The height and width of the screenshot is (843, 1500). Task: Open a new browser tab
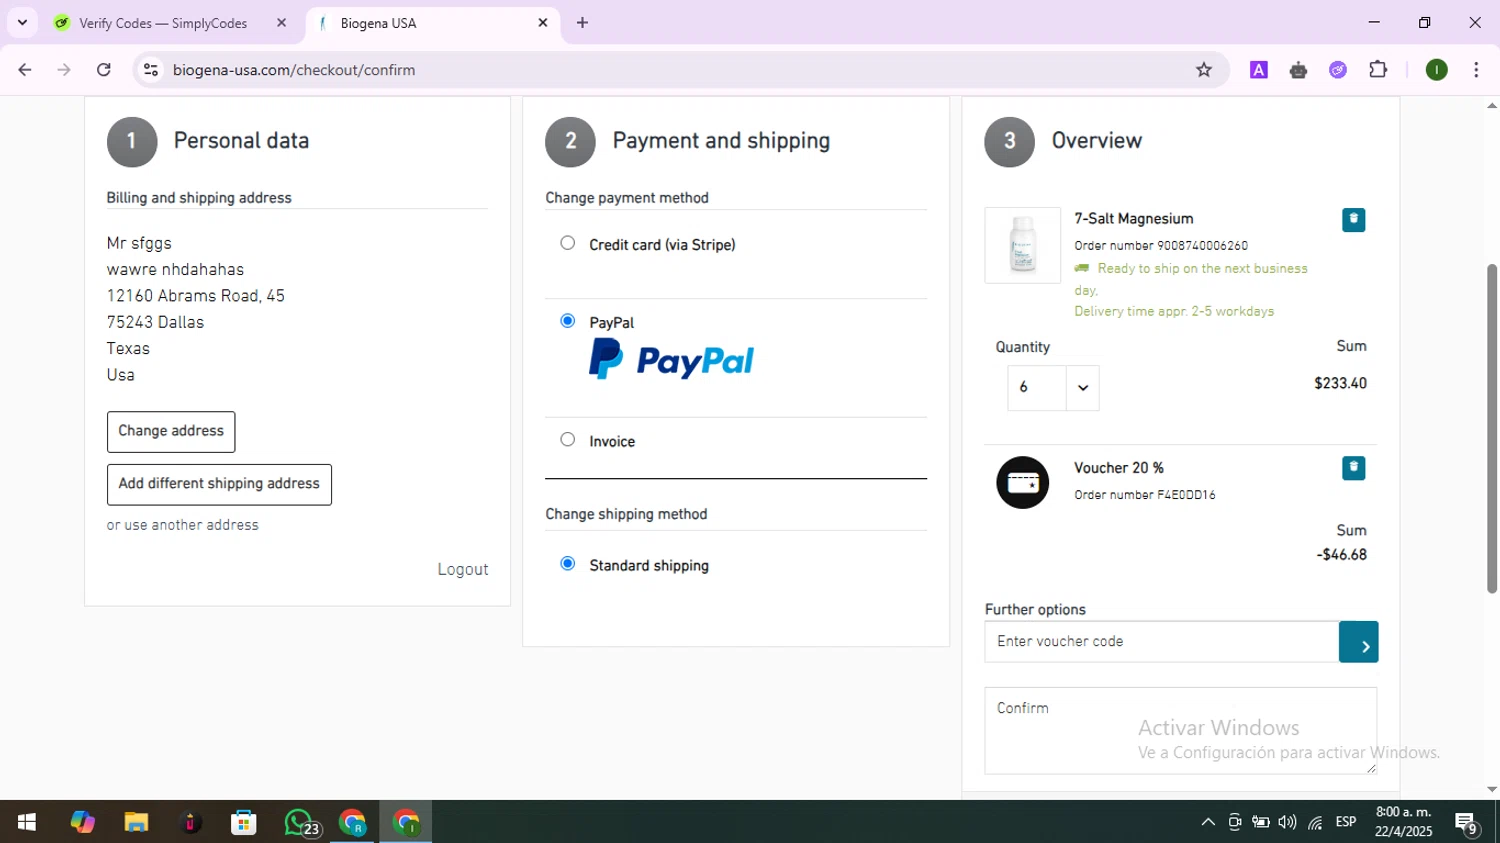tap(582, 23)
